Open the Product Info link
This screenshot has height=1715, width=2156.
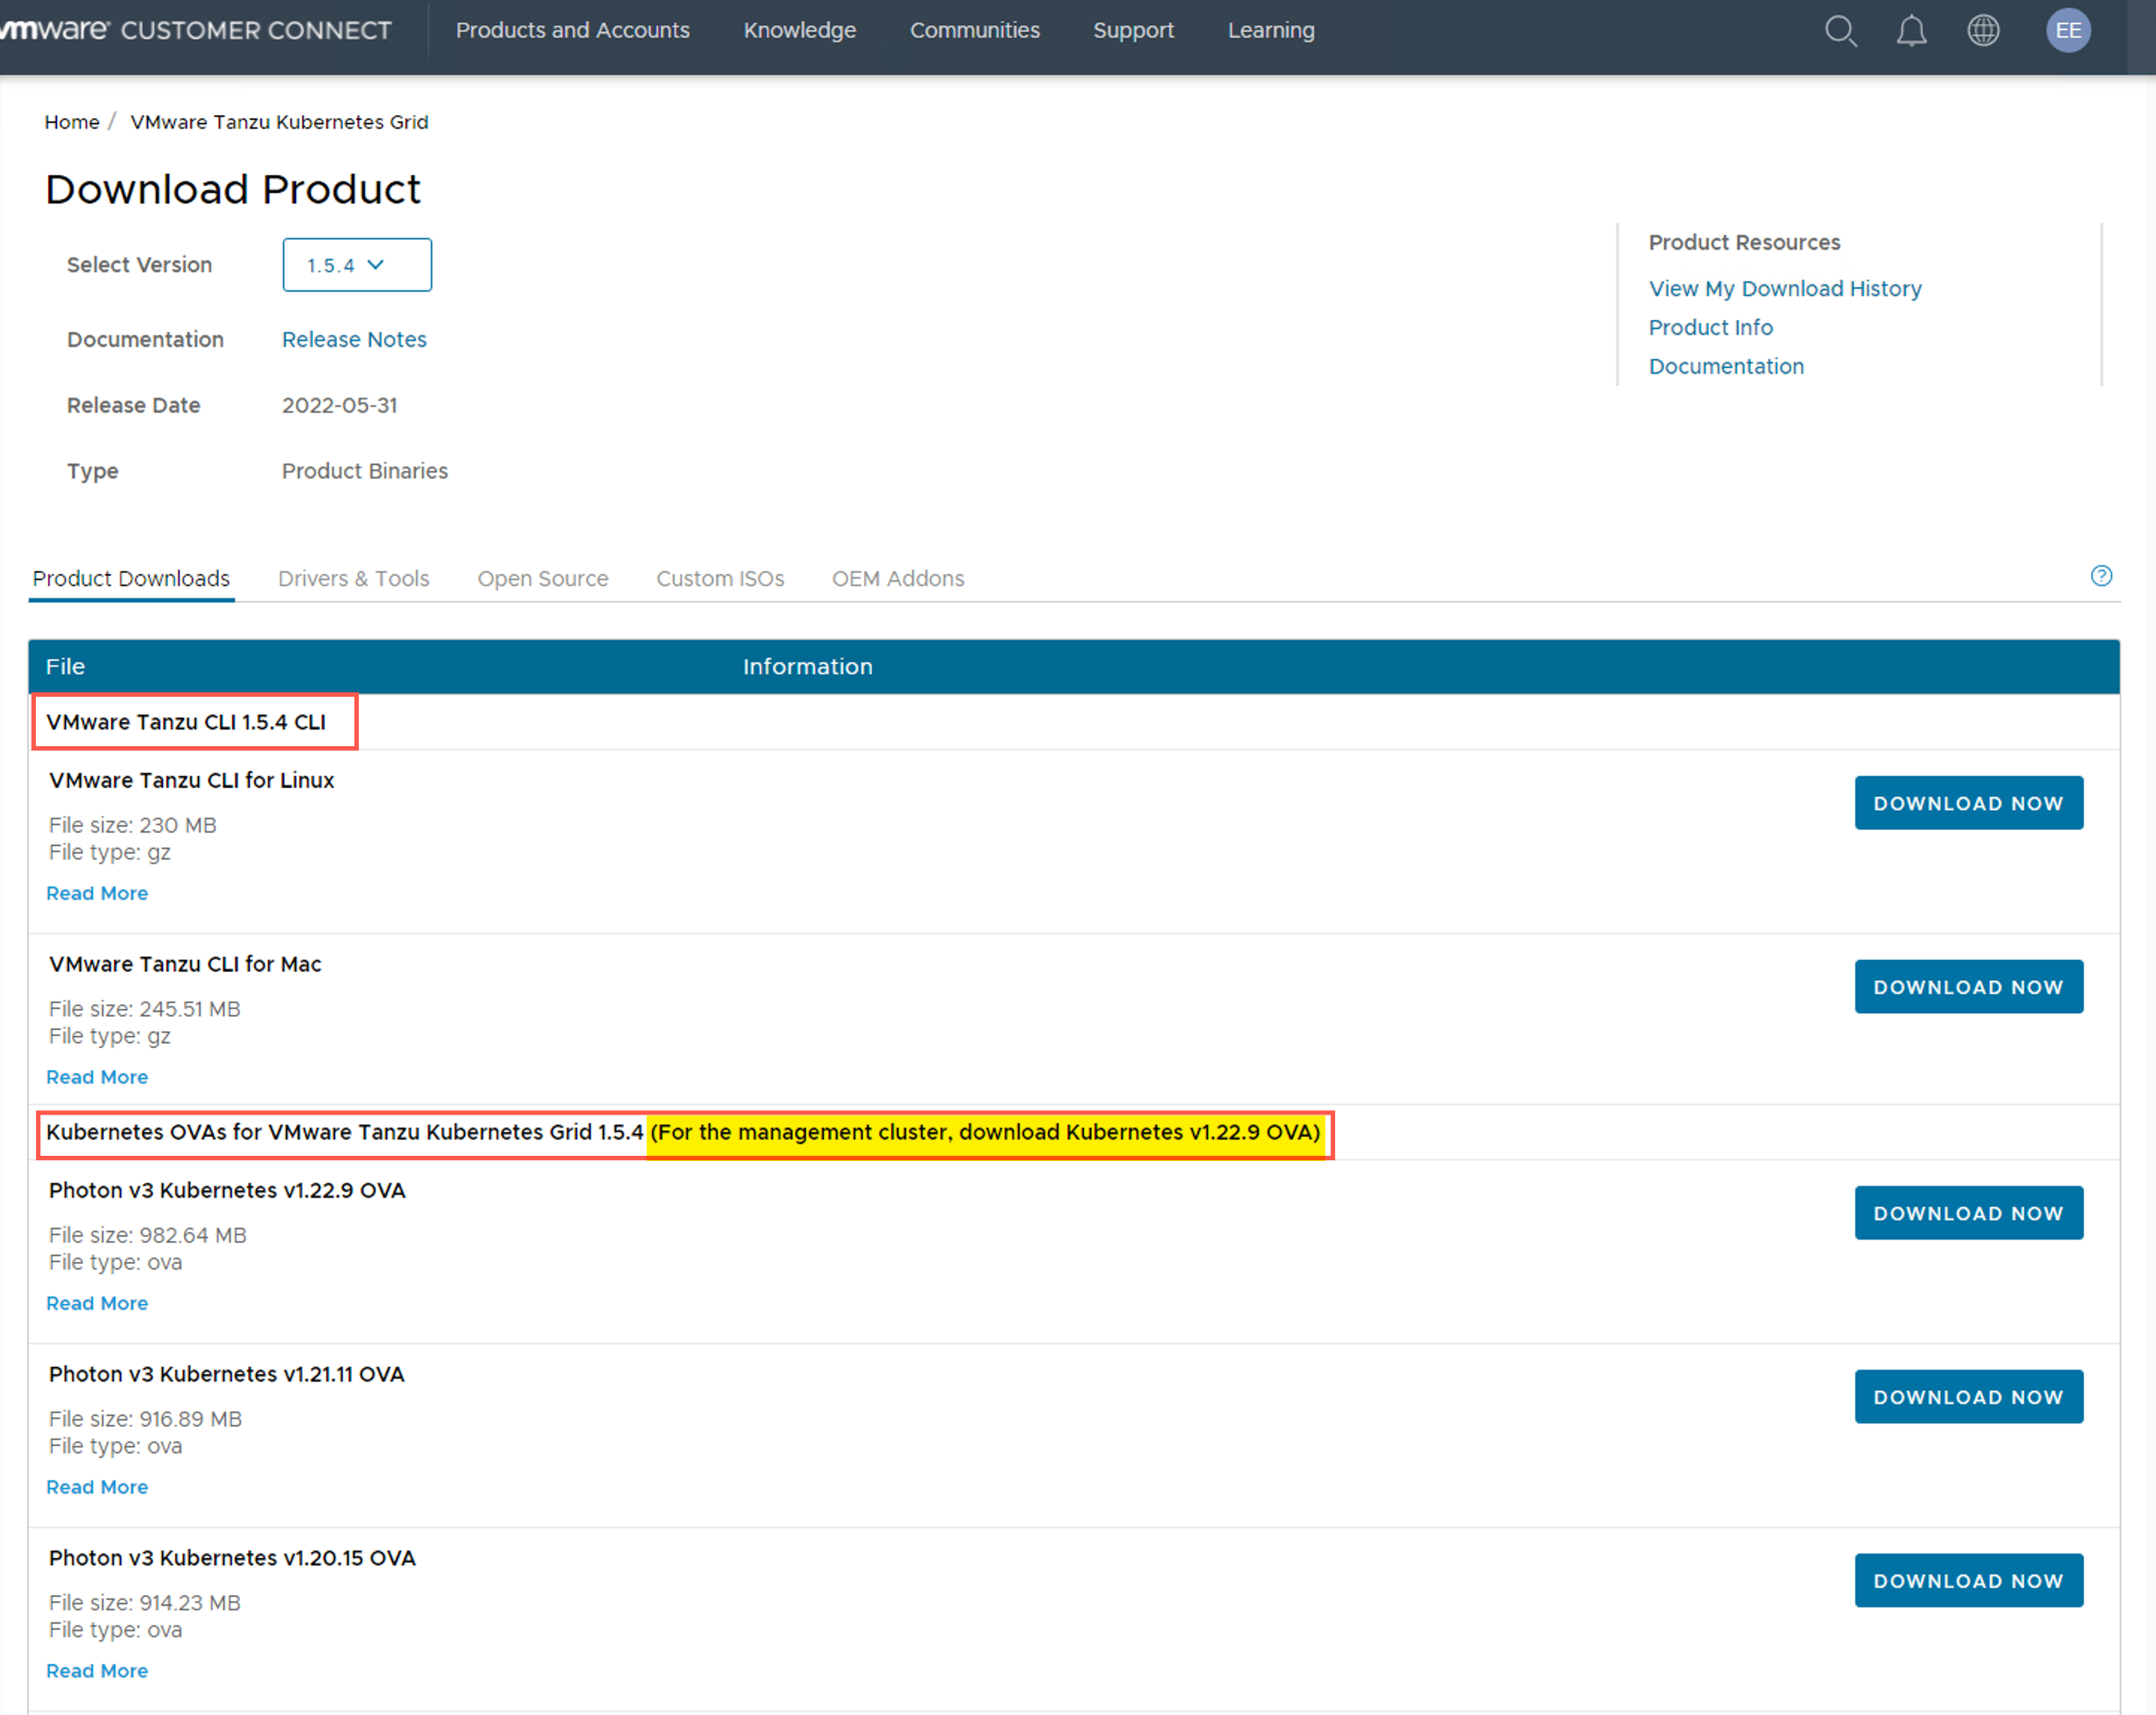tap(1710, 328)
